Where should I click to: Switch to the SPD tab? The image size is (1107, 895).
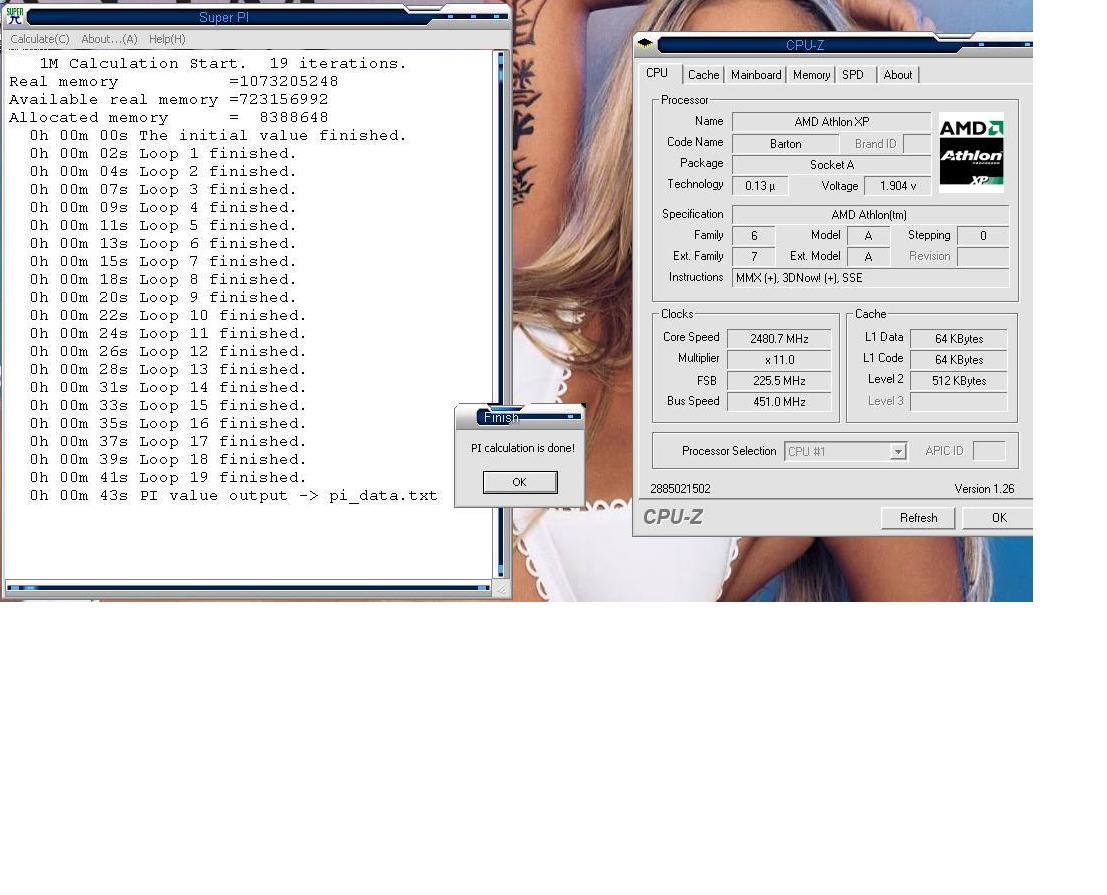[853, 75]
